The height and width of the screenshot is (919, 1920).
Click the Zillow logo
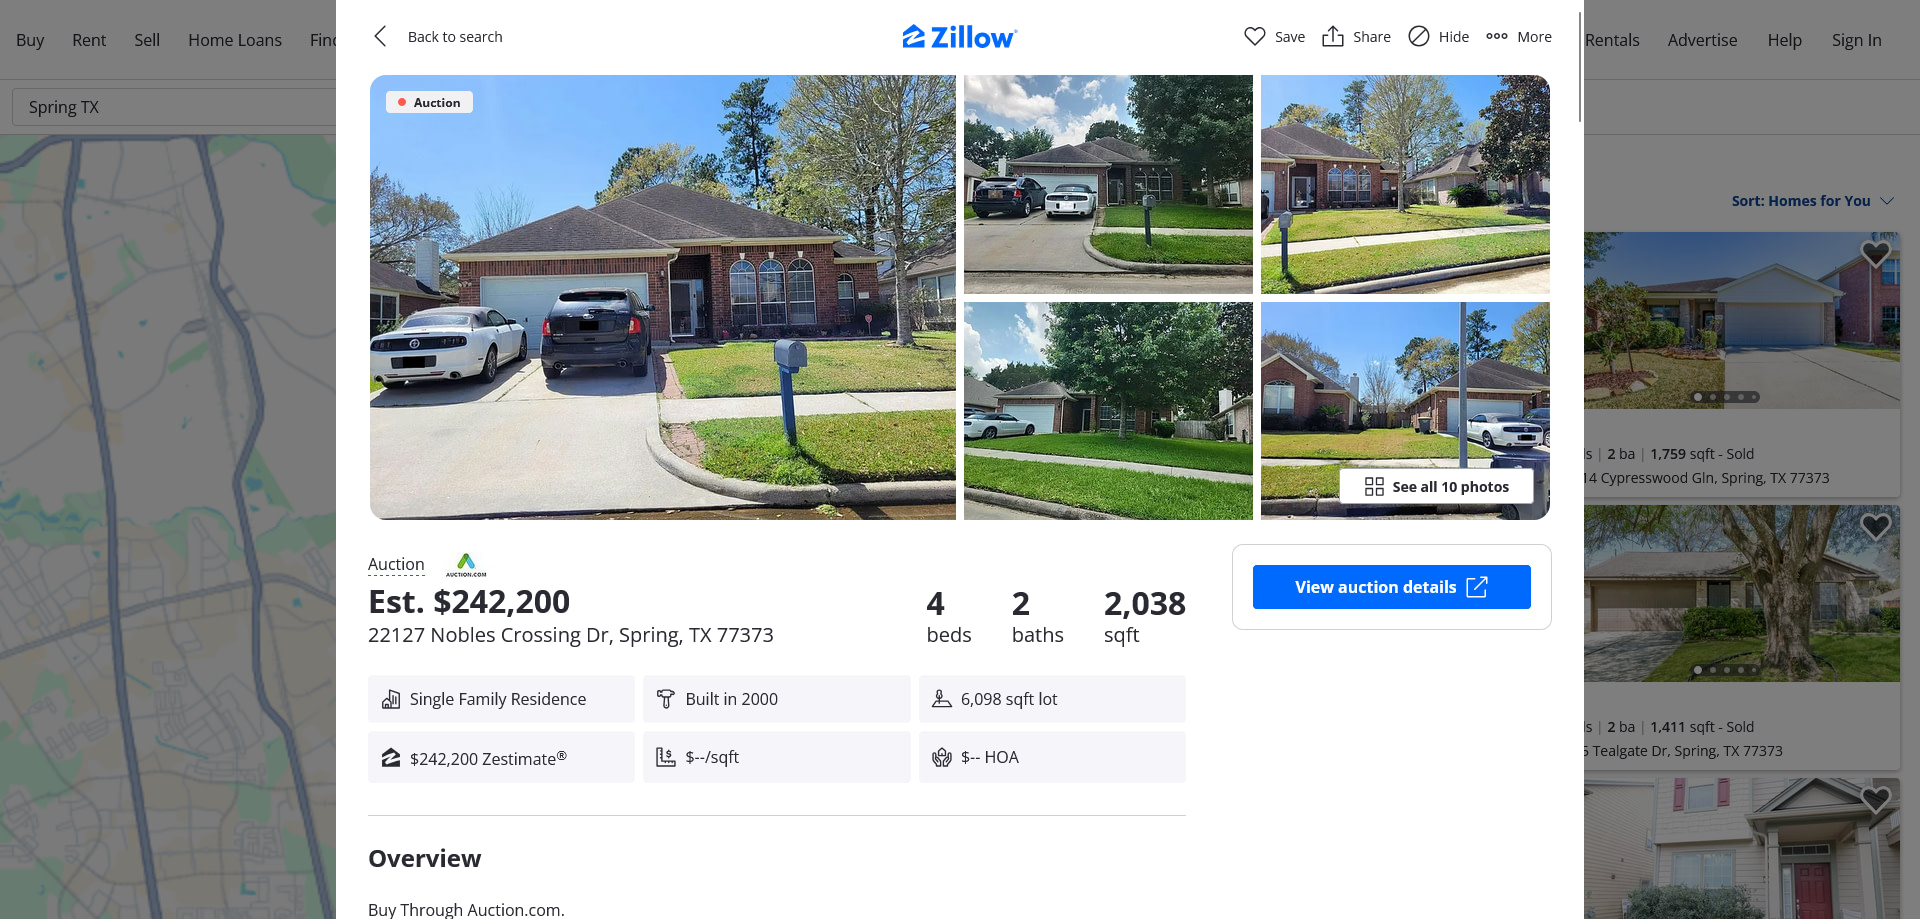[x=959, y=37]
